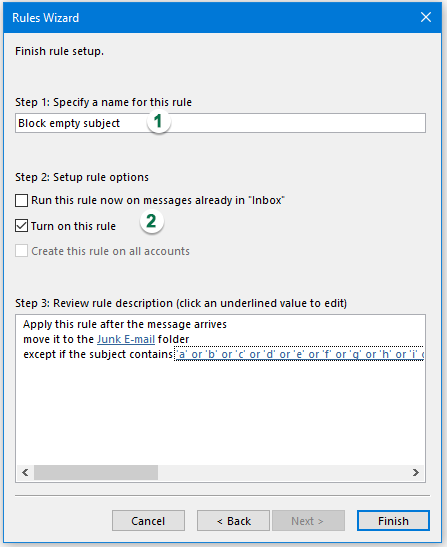
Task: Edit the subject contains letters link
Action: pyautogui.click(x=299, y=354)
